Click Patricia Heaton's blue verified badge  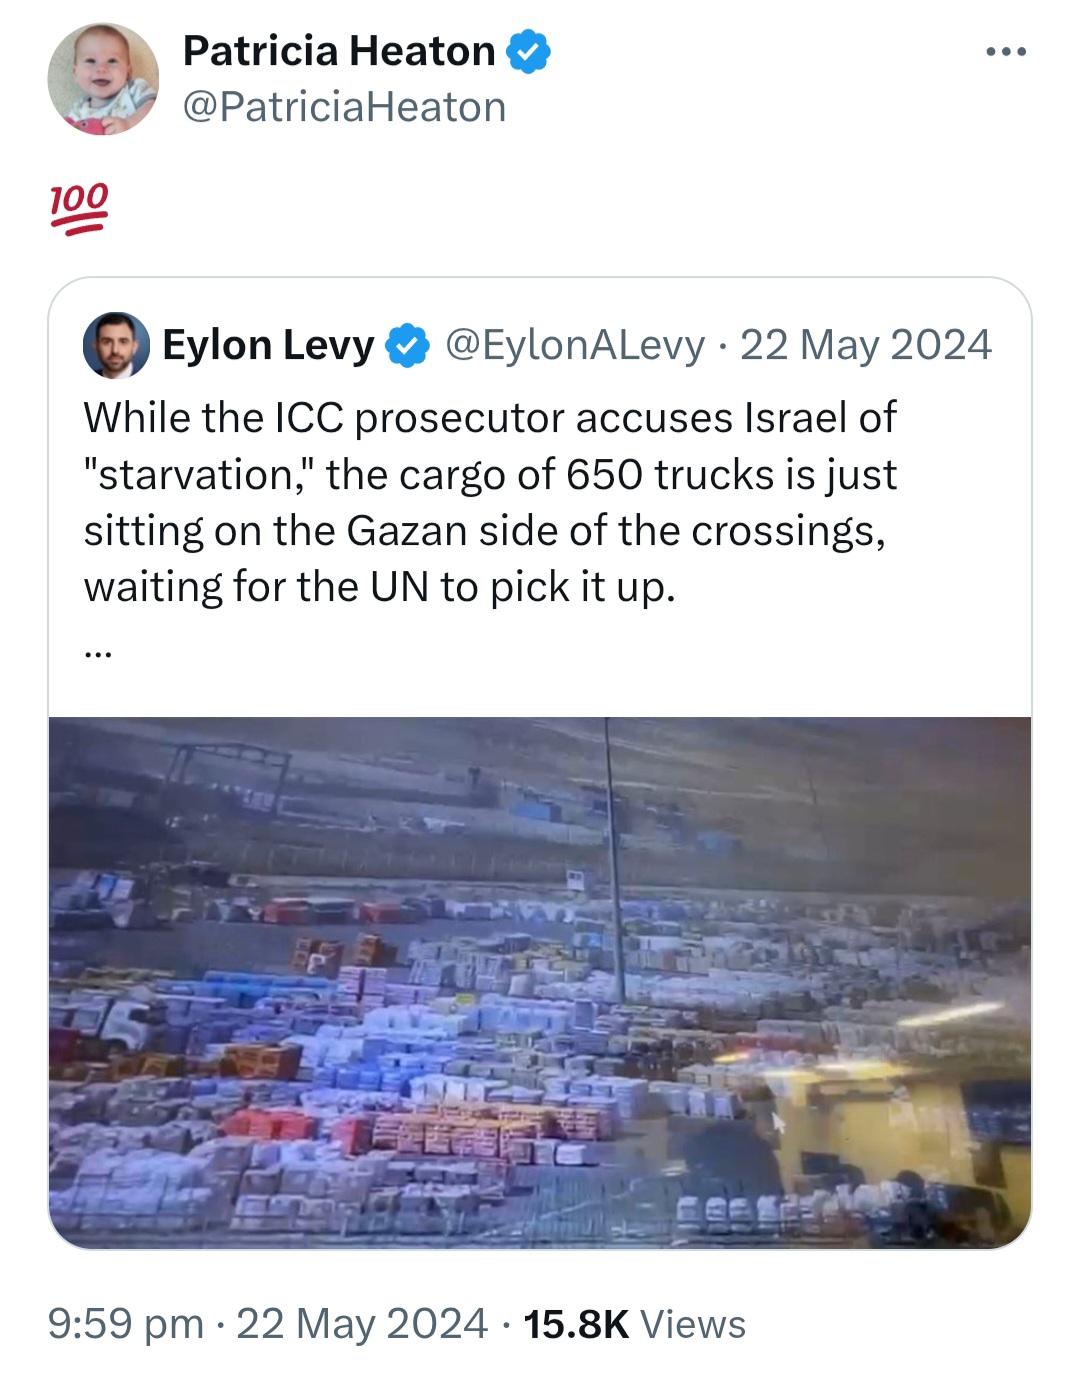point(529,51)
